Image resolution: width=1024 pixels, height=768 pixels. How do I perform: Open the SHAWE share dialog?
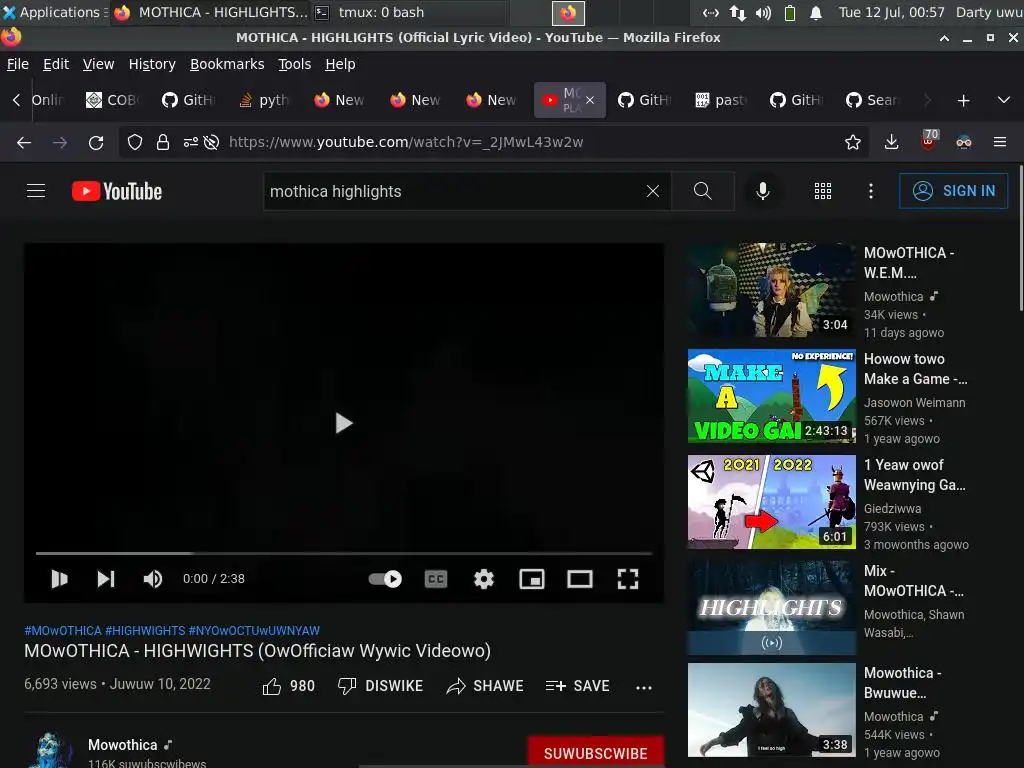tap(485, 686)
